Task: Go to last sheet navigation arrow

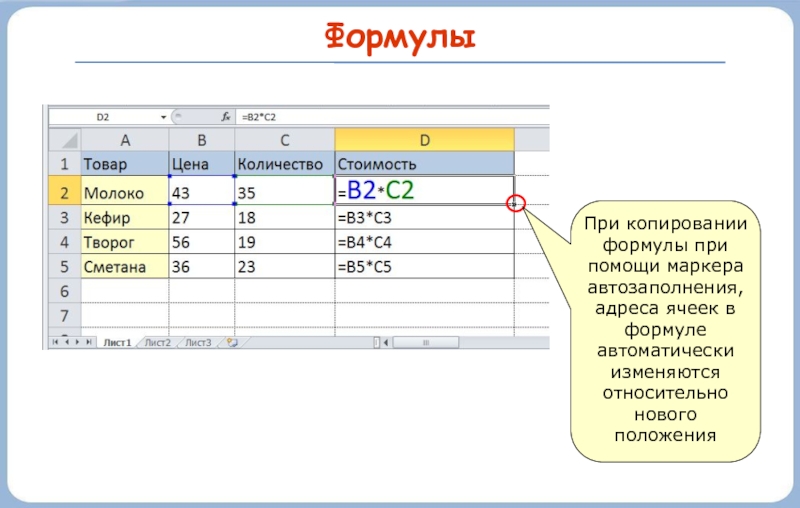Action: click(x=91, y=342)
